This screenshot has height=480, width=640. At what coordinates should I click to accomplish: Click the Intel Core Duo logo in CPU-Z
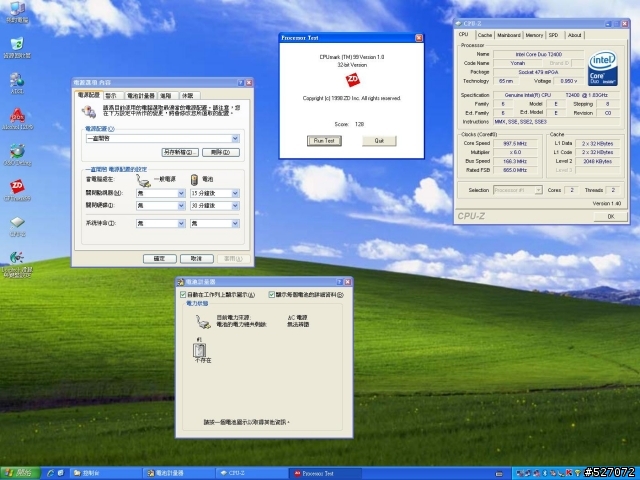[602, 69]
